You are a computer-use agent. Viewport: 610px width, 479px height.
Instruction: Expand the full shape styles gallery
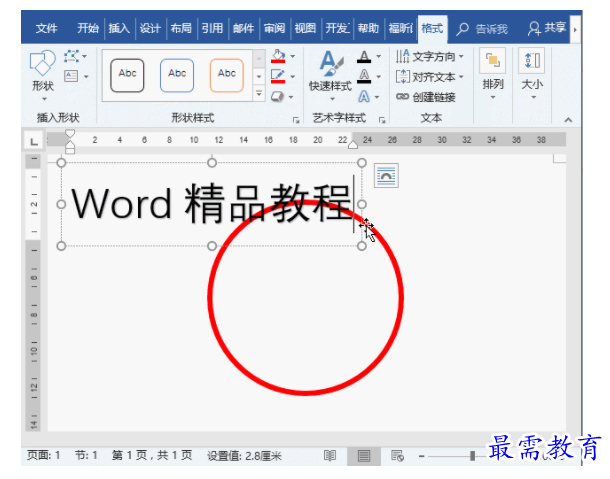pyautogui.click(x=259, y=93)
